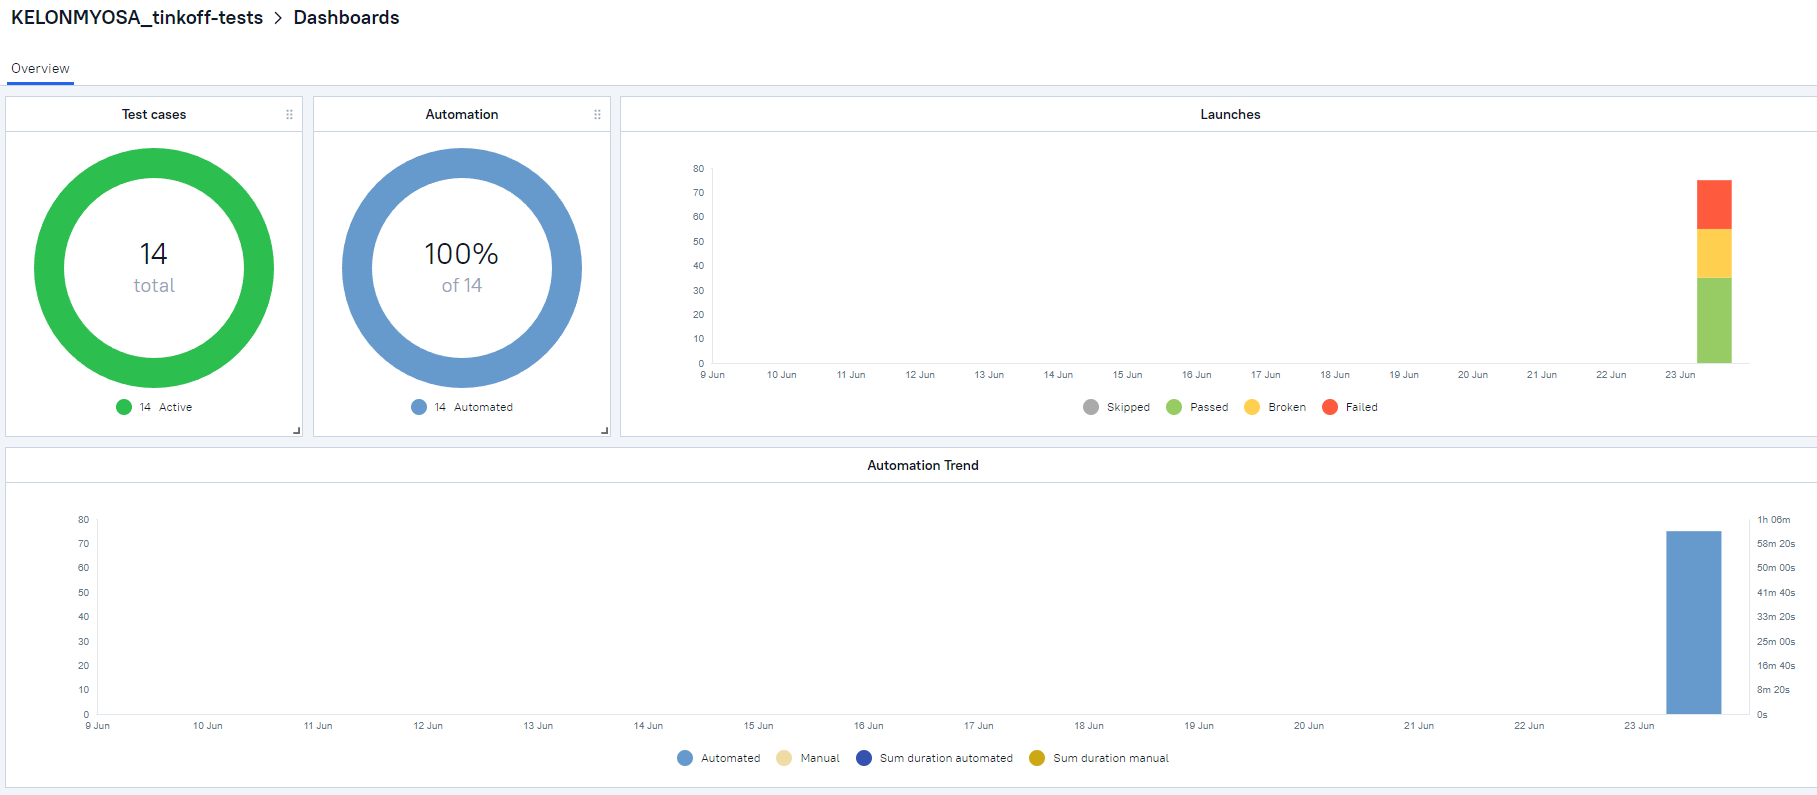The height and width of the screenshot is (795, 1817).
Task: Click the Dashboards breadcrumb title
Action: tap(346, 18)
